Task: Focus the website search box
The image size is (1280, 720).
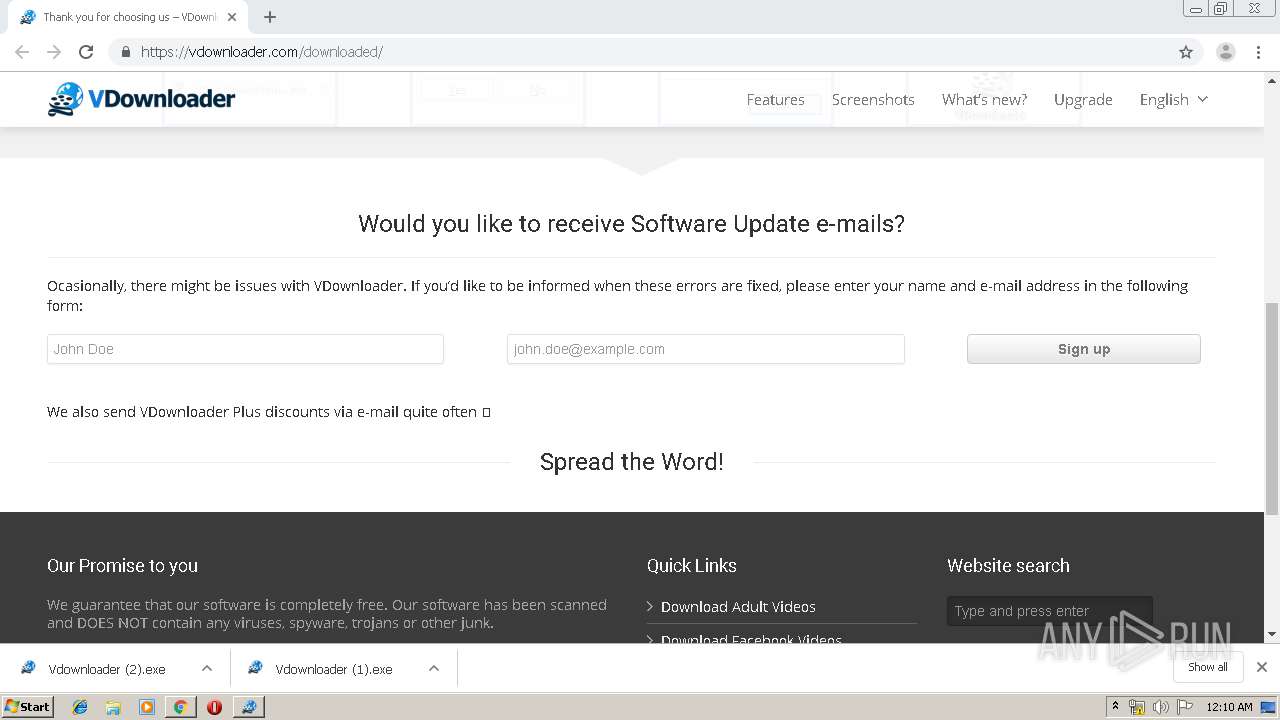Action: [x=1050, y=611]
